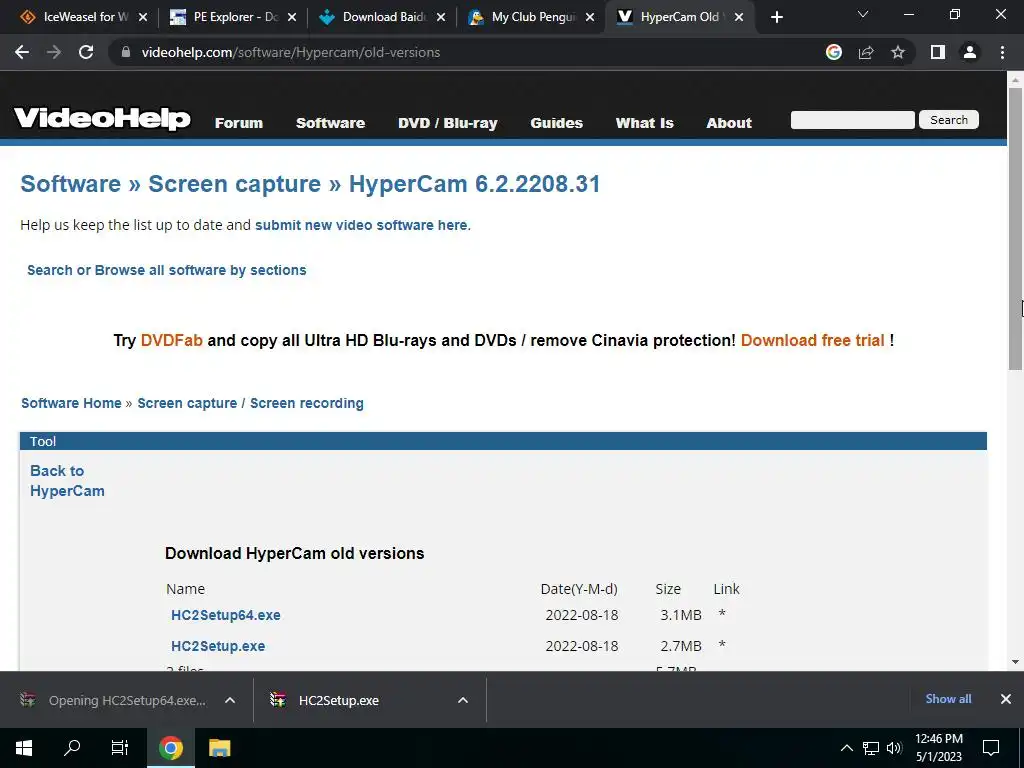Close the Download Baidu tab
The width and height of the screenshot is (1024, 768).
point(441,17)
